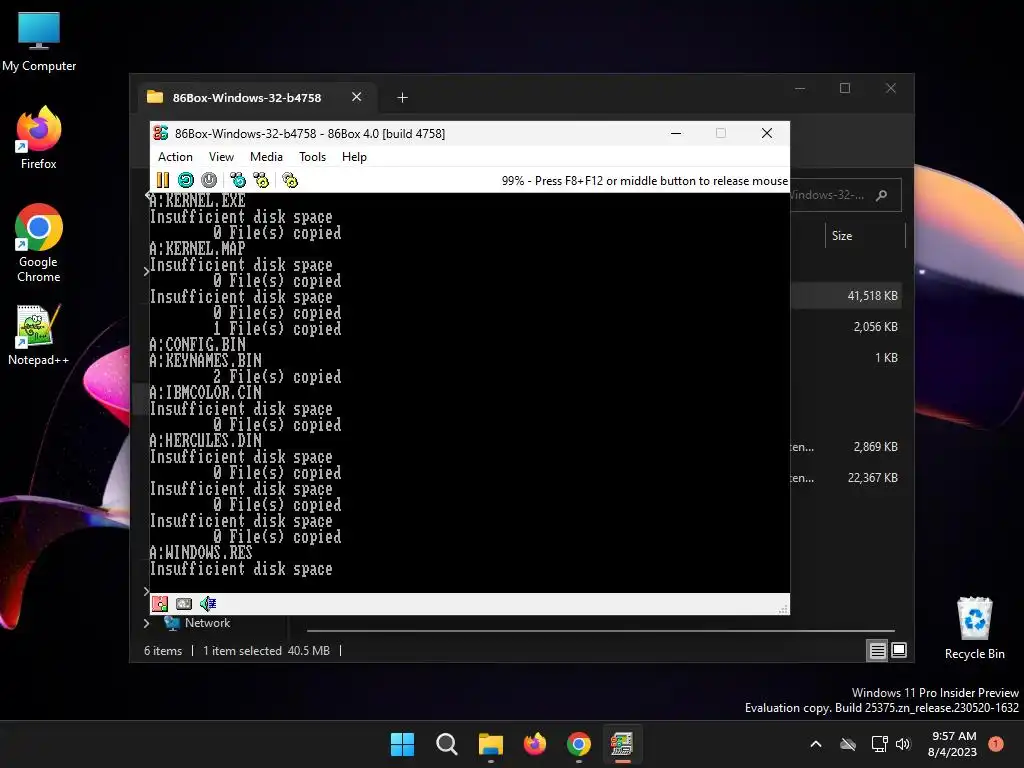Select the 86Box-Windows-32-b4758 Explorer tab
This screenshot has height=768, width=1024.
pos(247,97)
